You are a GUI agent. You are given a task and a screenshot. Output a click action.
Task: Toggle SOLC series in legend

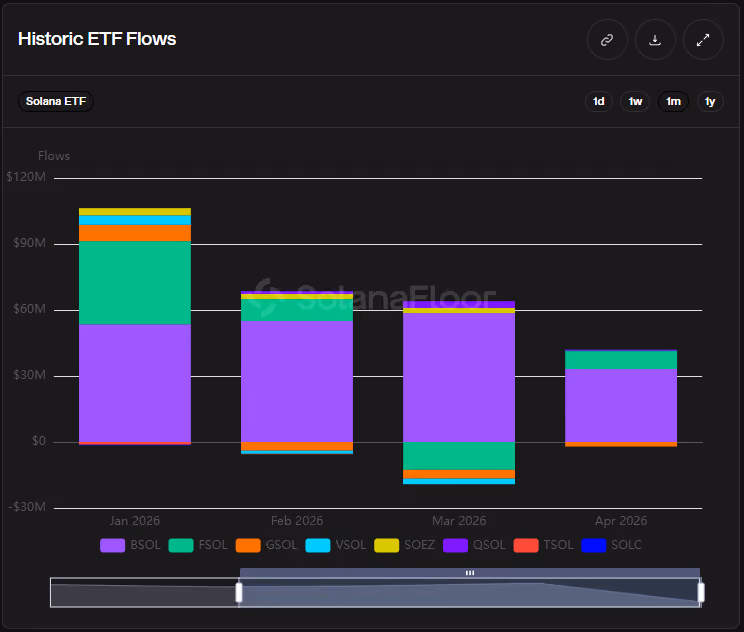pyautogui.click(x=612, y=545)
